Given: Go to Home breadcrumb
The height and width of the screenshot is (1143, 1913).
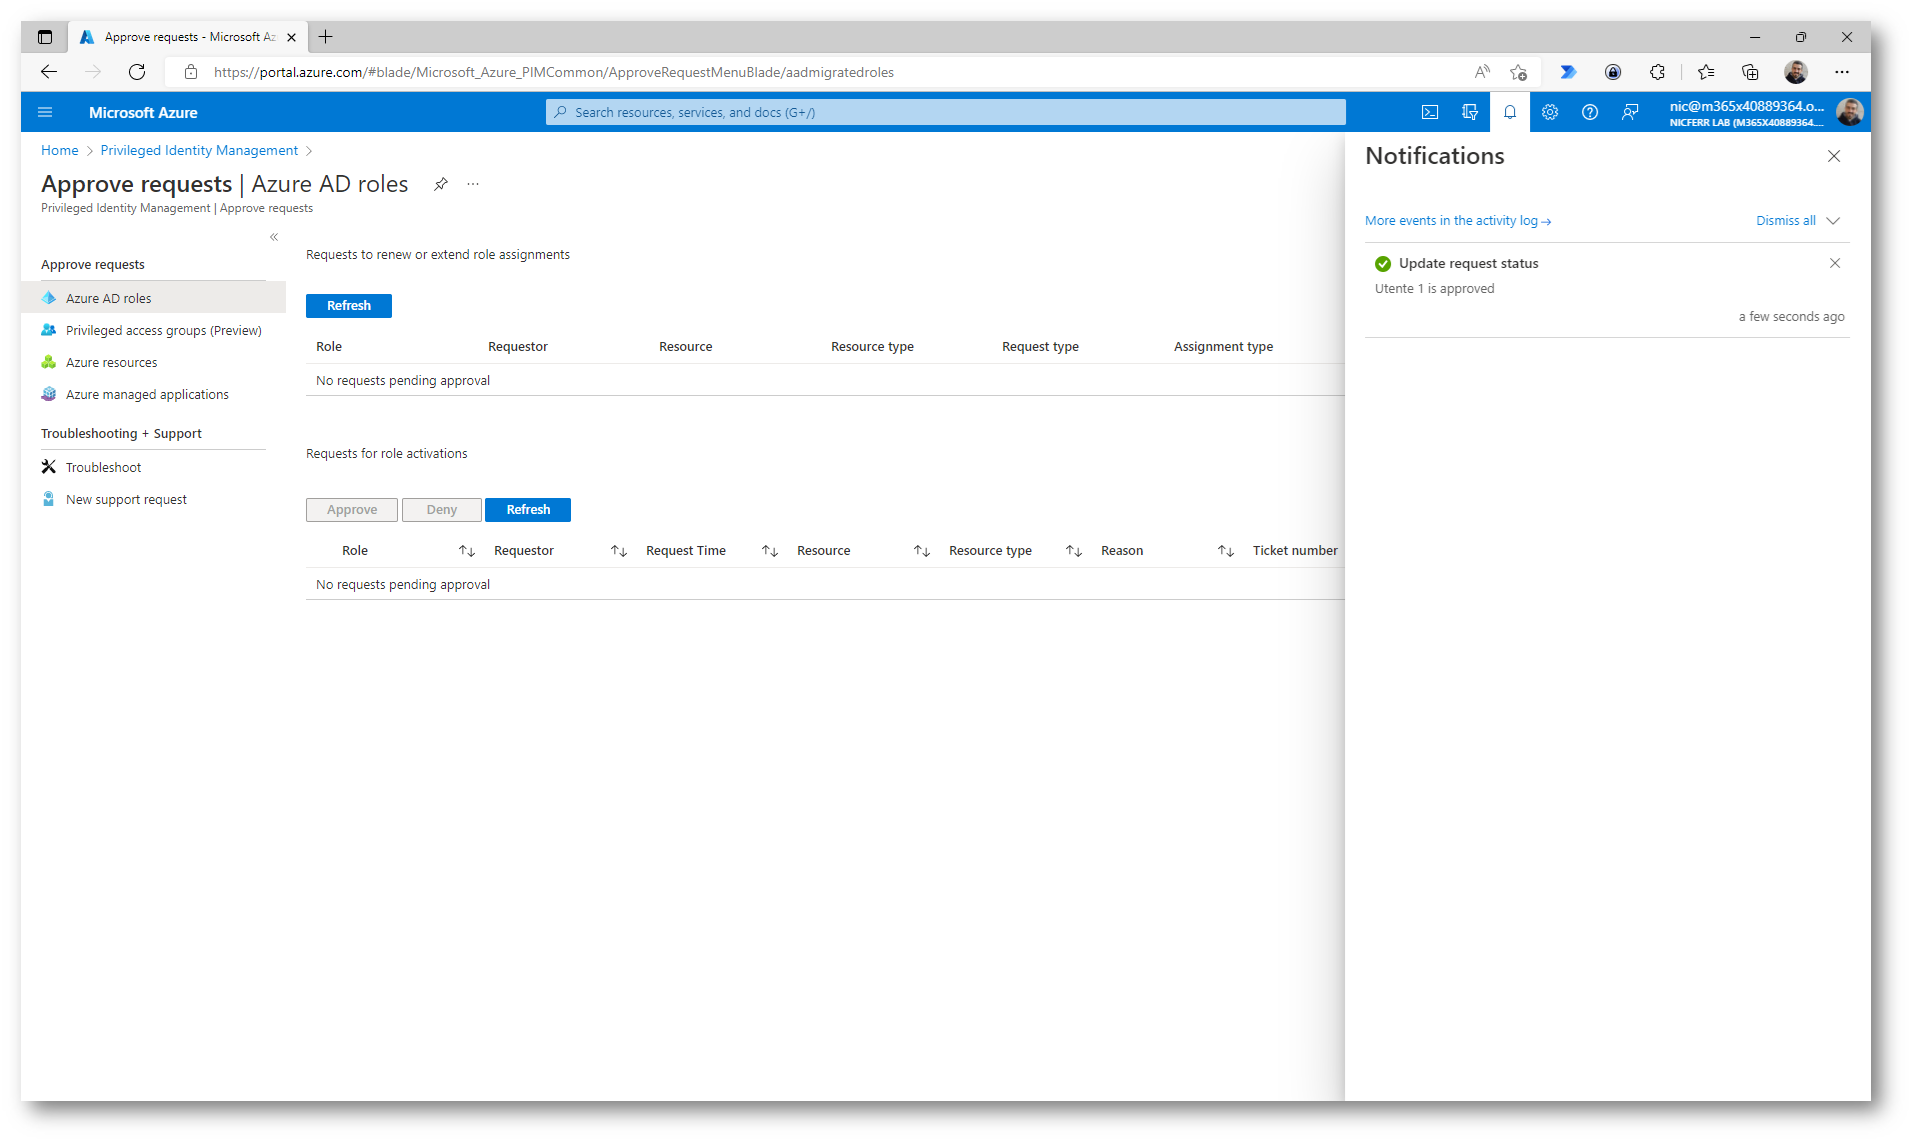Looking at the screenshot, I should 60,150.
